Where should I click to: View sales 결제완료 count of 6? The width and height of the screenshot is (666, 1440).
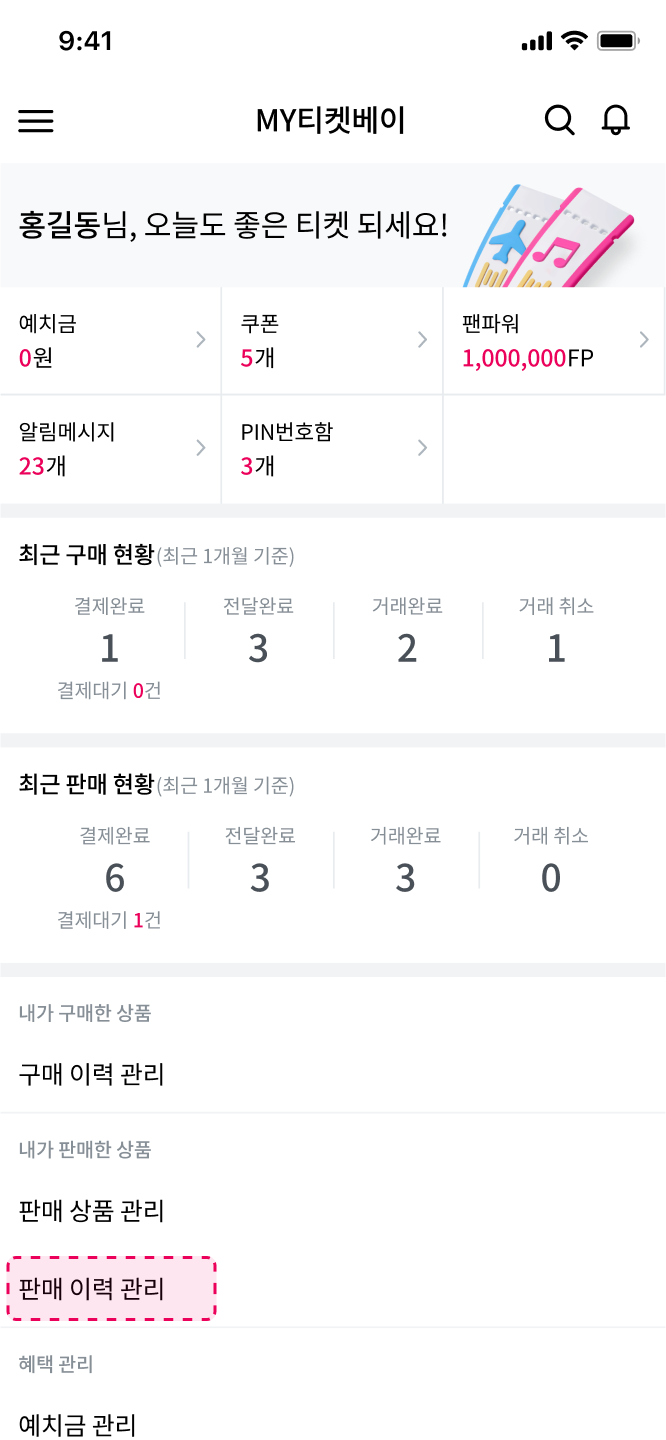(115, 878)
